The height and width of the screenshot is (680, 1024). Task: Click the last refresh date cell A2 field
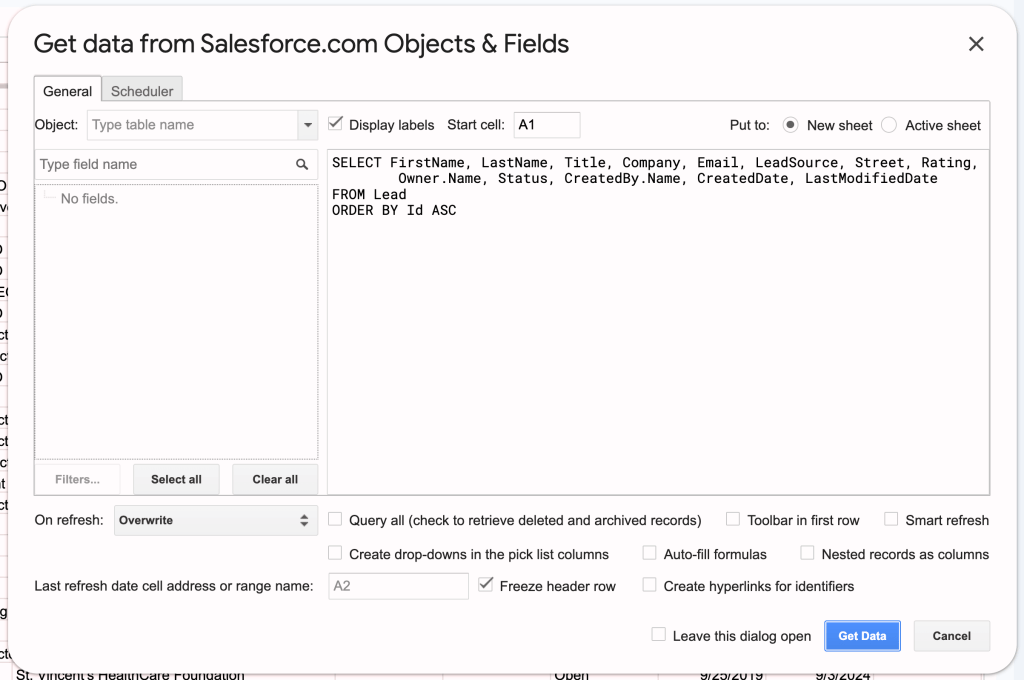click(398, 586)
